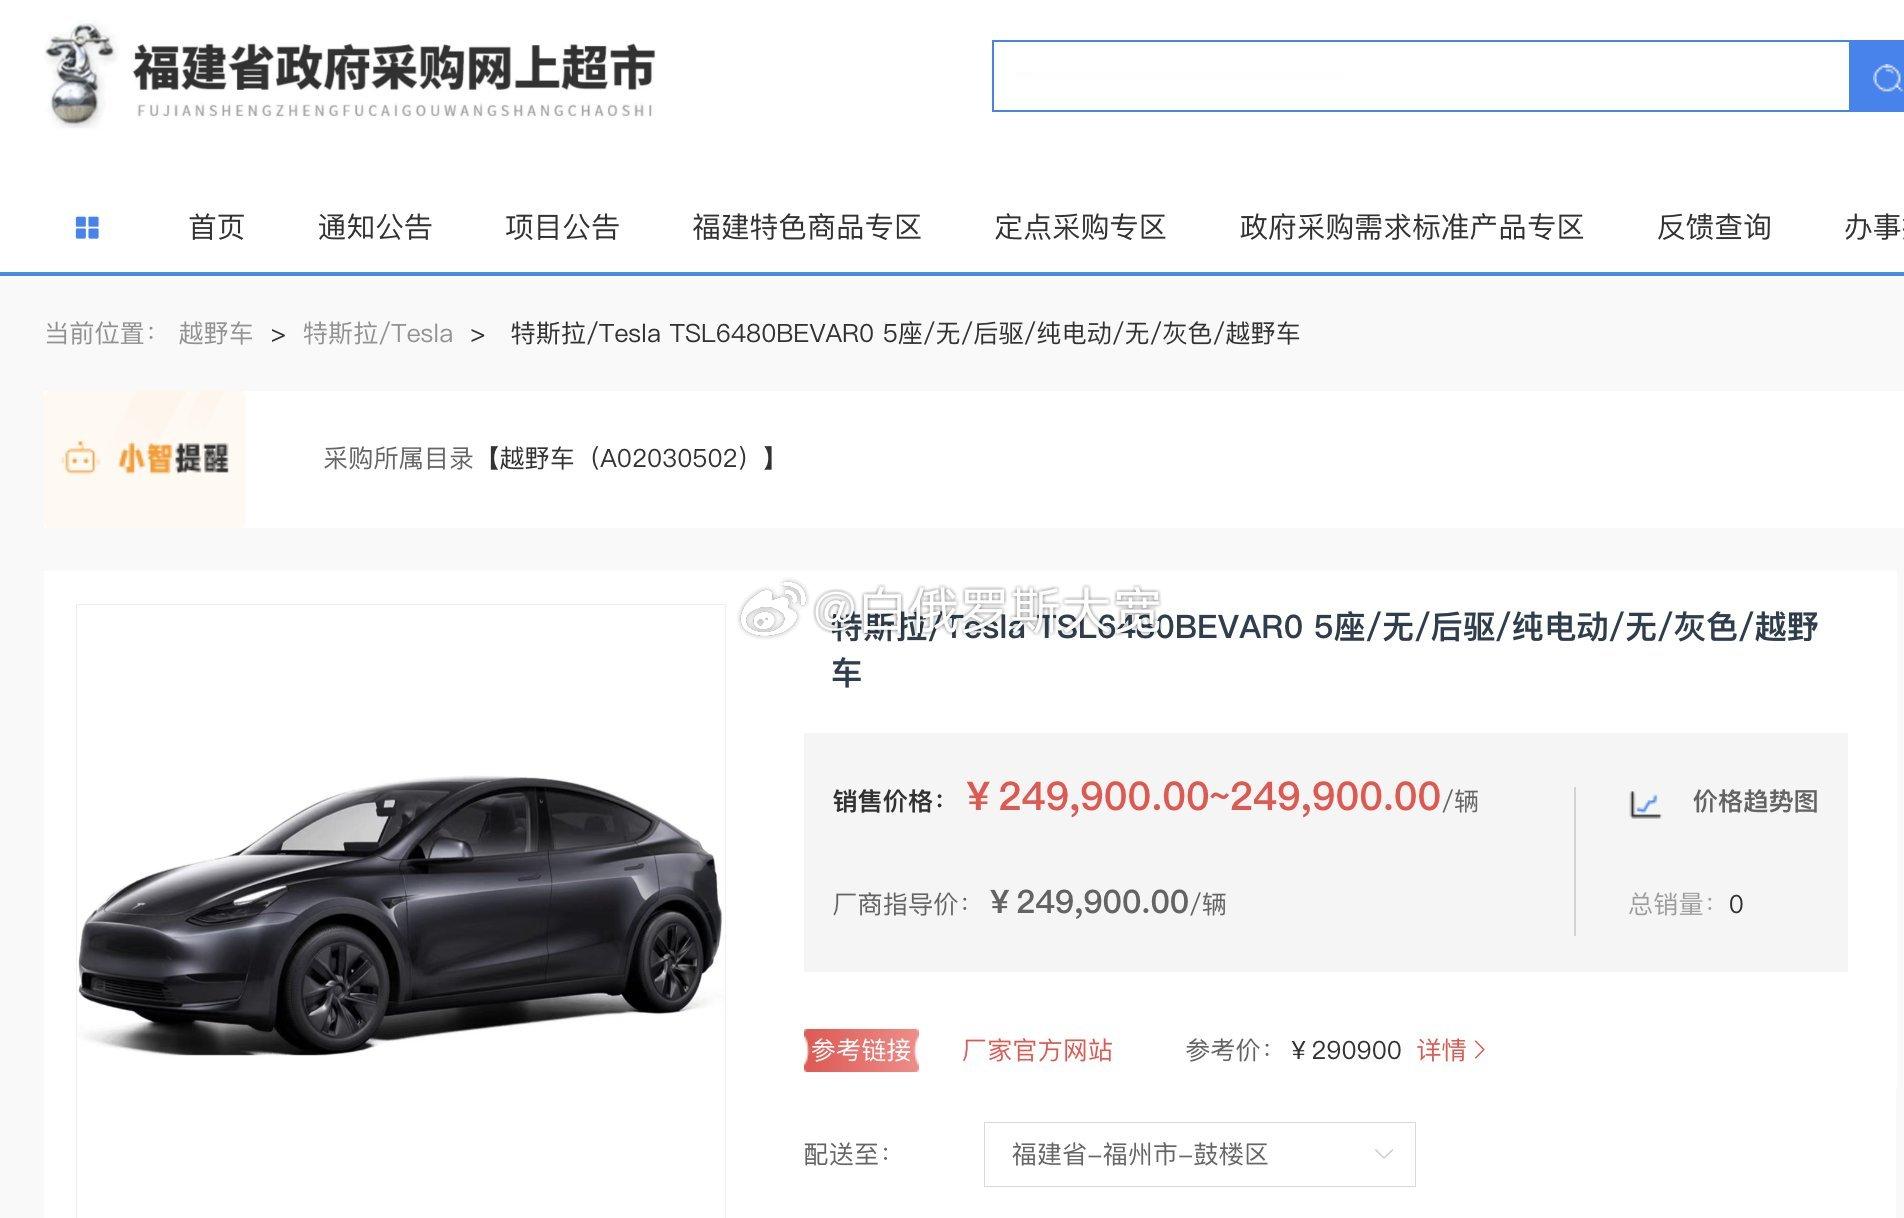The width and height of the screenshot is (1904, 1218).
Task: Click the search magnifier button
Action: [x=1878, y=76]
